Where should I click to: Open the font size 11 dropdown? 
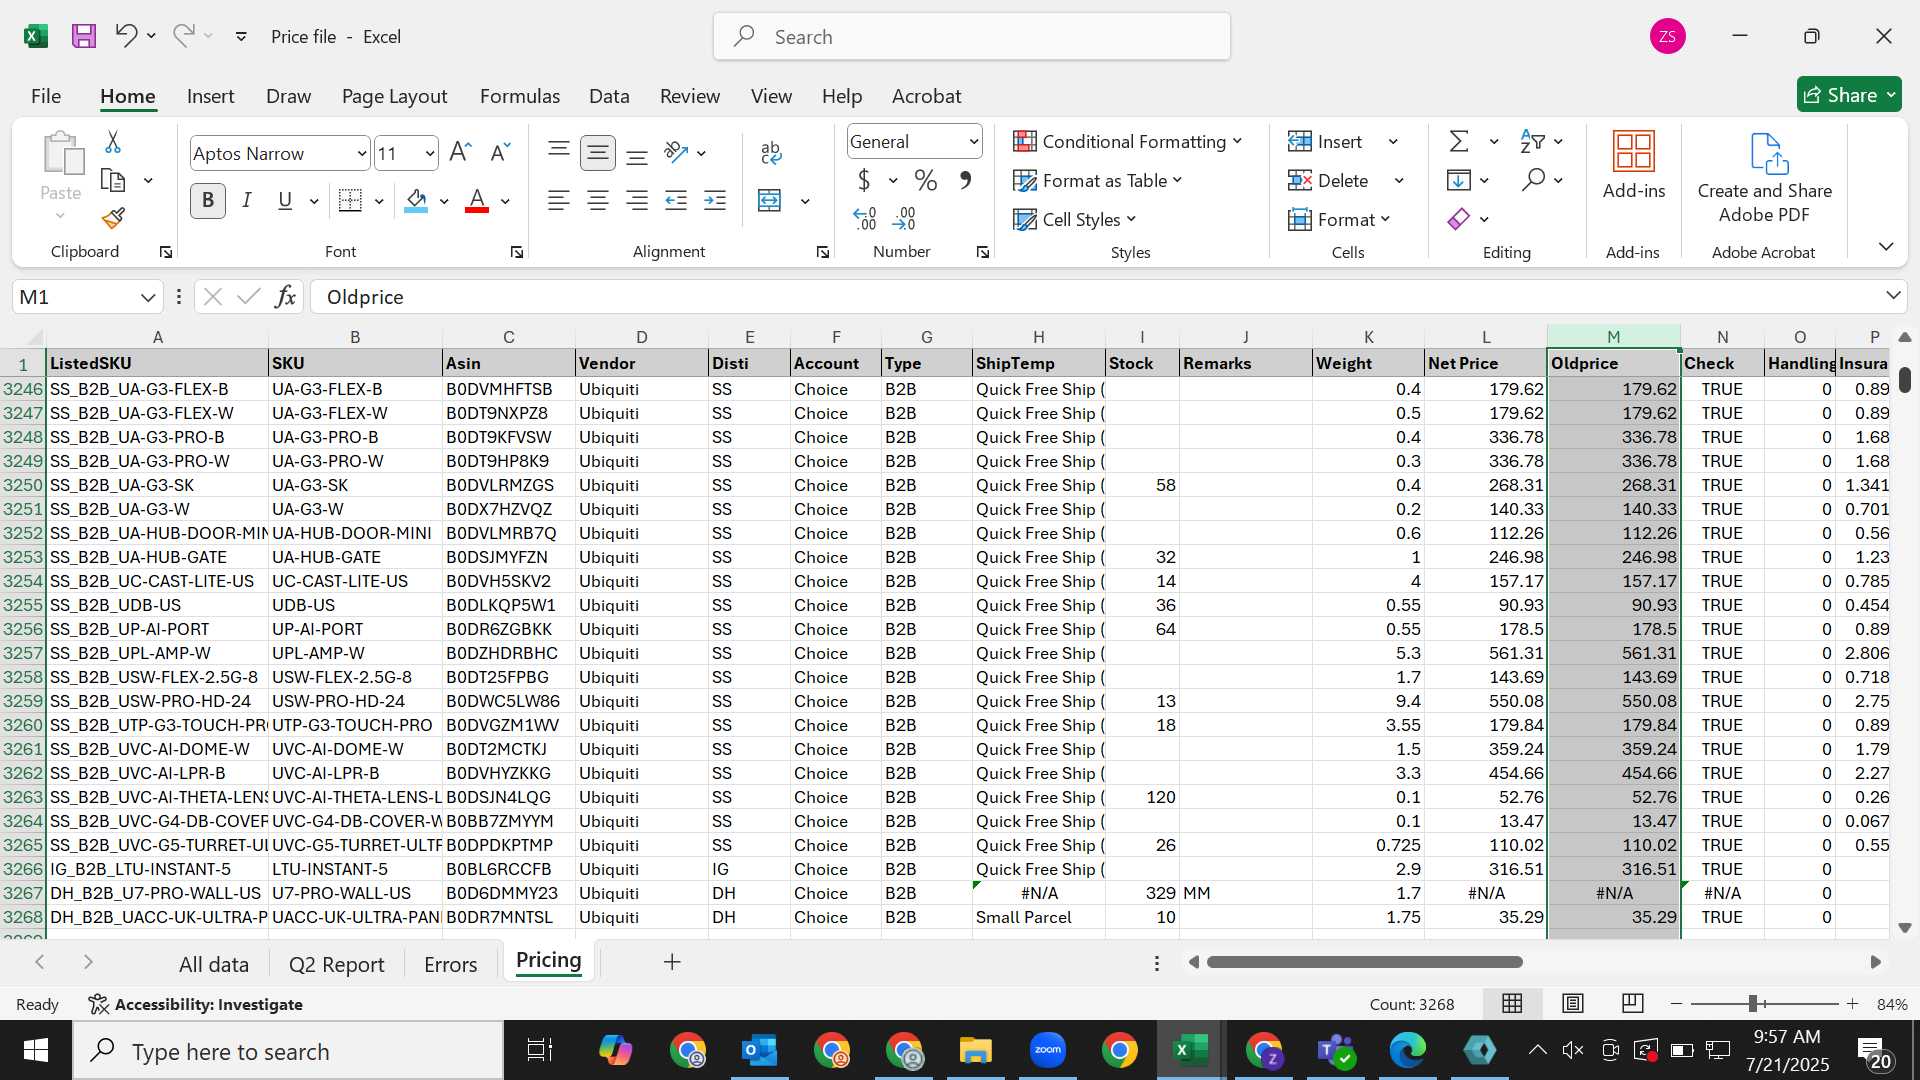tap(430, 154)
